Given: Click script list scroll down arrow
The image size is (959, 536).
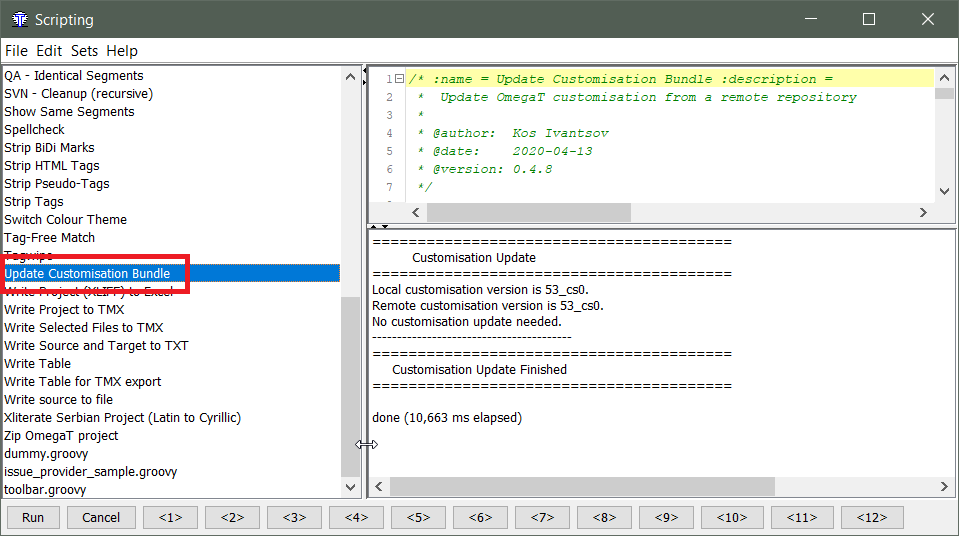Looking at the screenshot, I should pos(350,488).
